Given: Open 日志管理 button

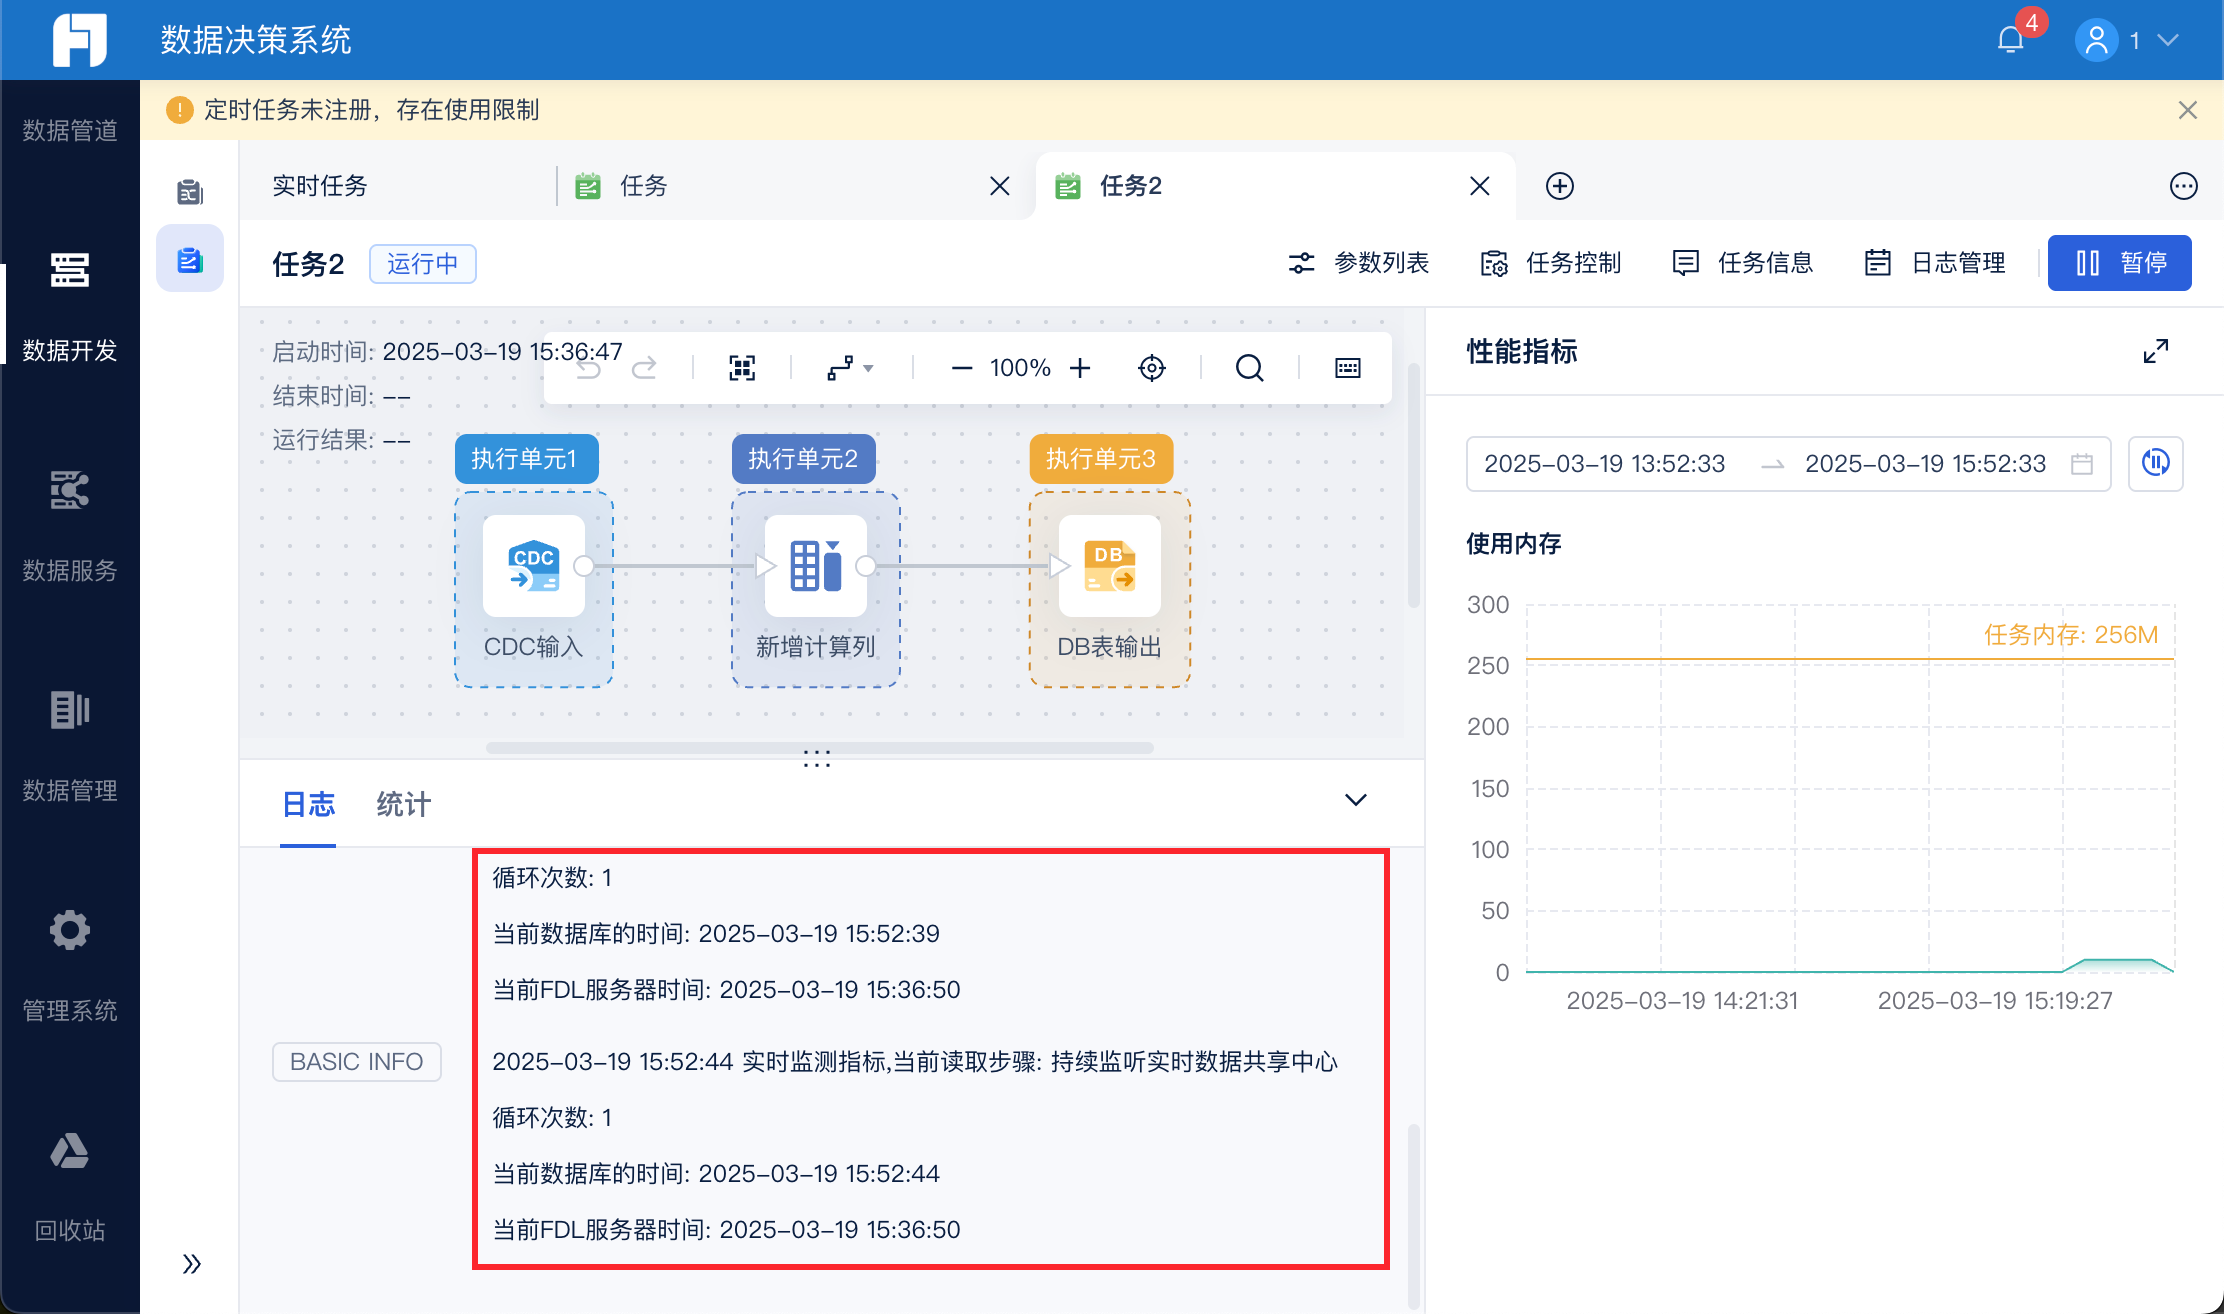Looking at the screenshot, I should coord(1936,263).
